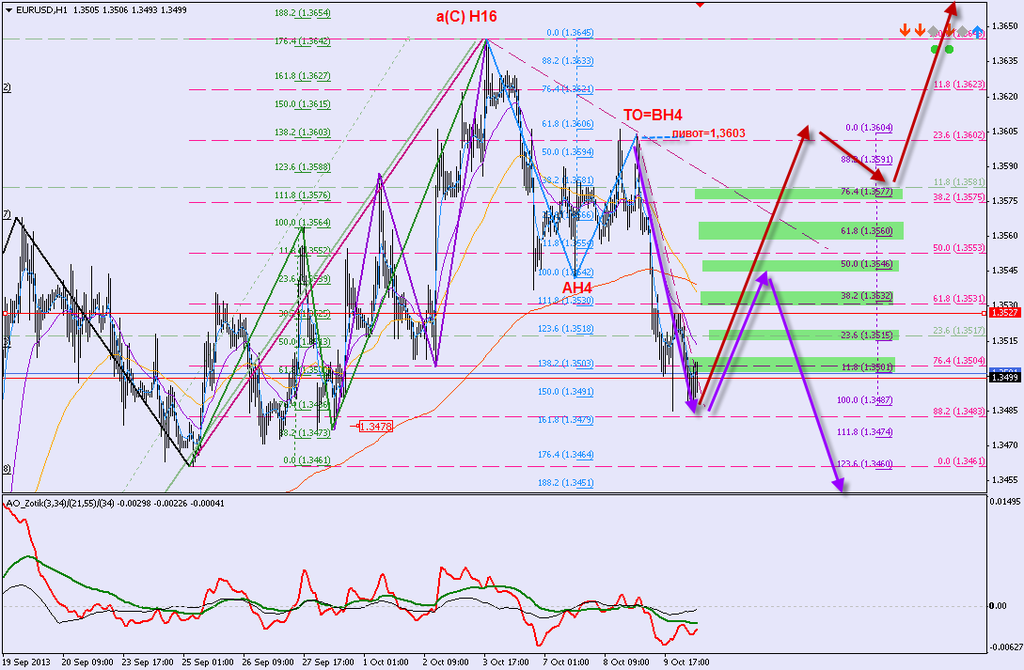Select the red 'AH4' annotation
This screenshot has width=1024, height=670.
(577, 288)
